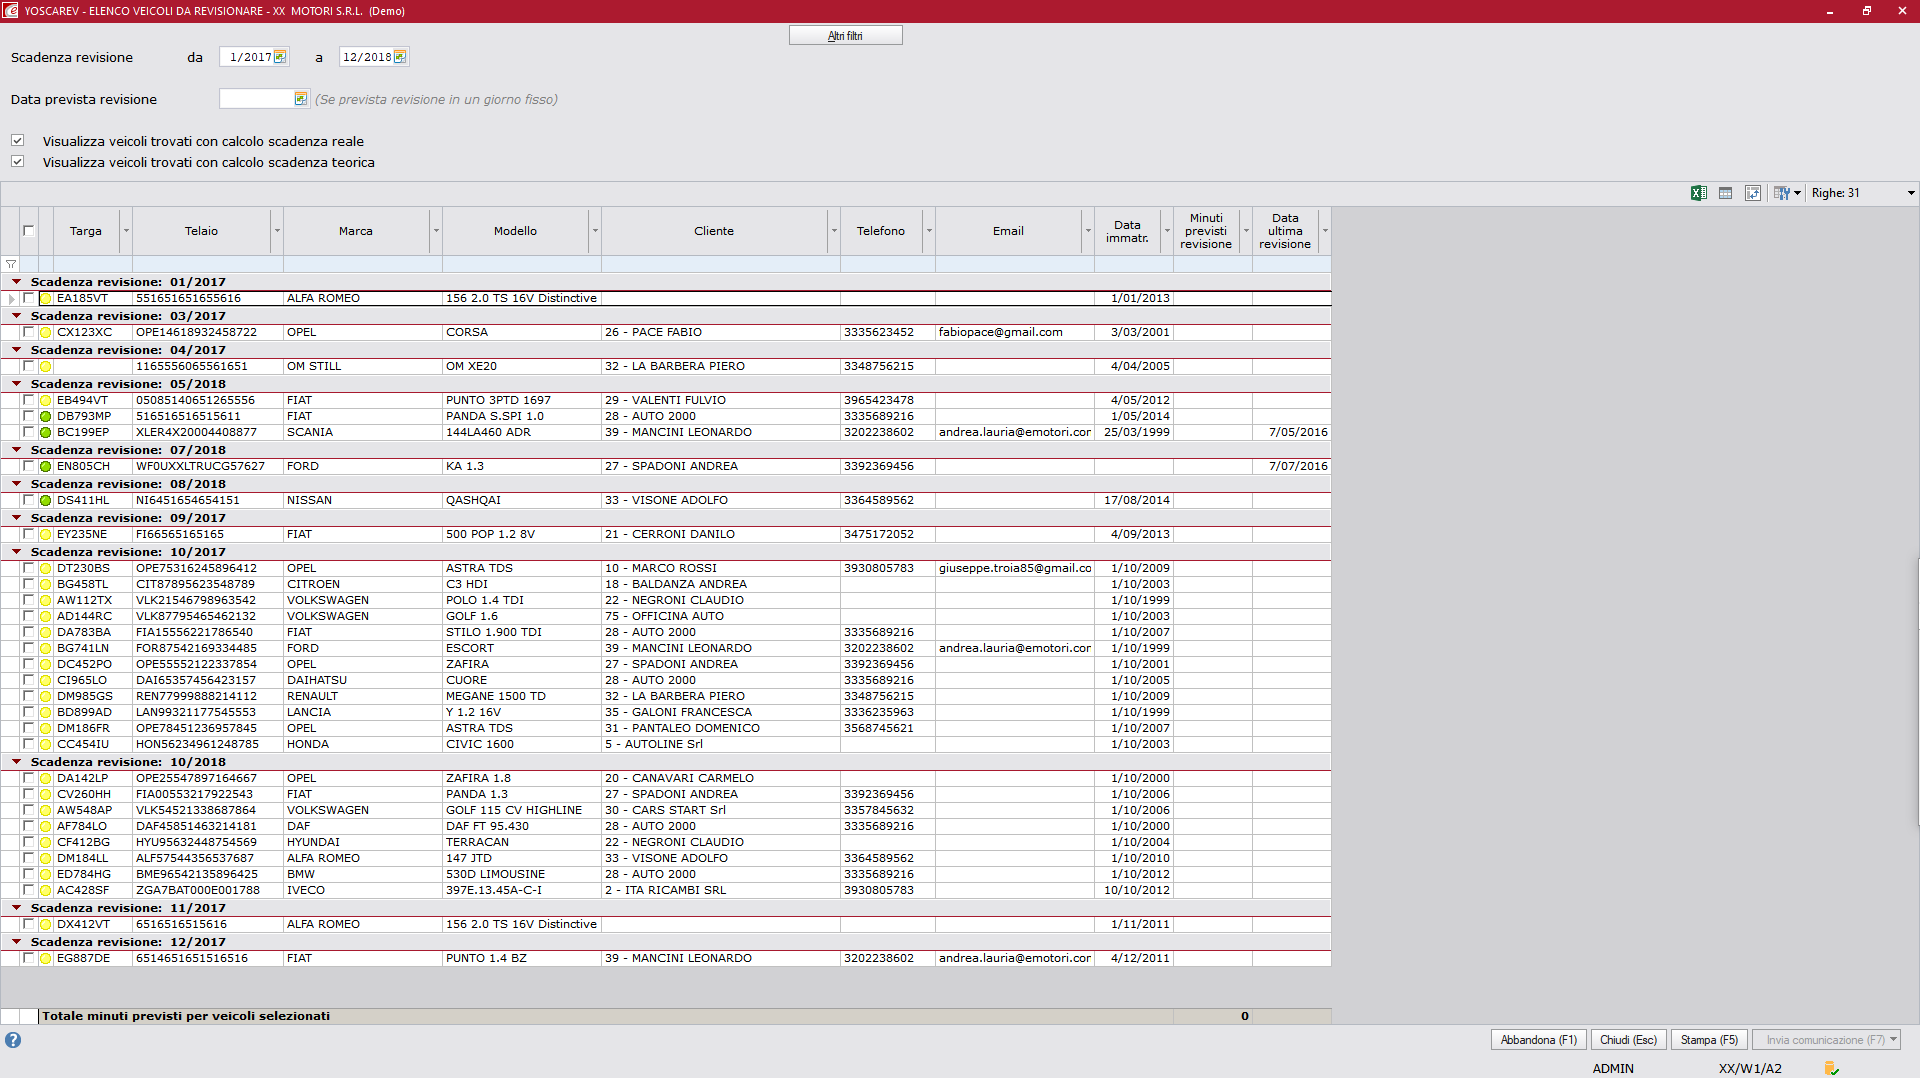Click the yellow status dot for DT230BS
1920x1078 pixels.
46,568
